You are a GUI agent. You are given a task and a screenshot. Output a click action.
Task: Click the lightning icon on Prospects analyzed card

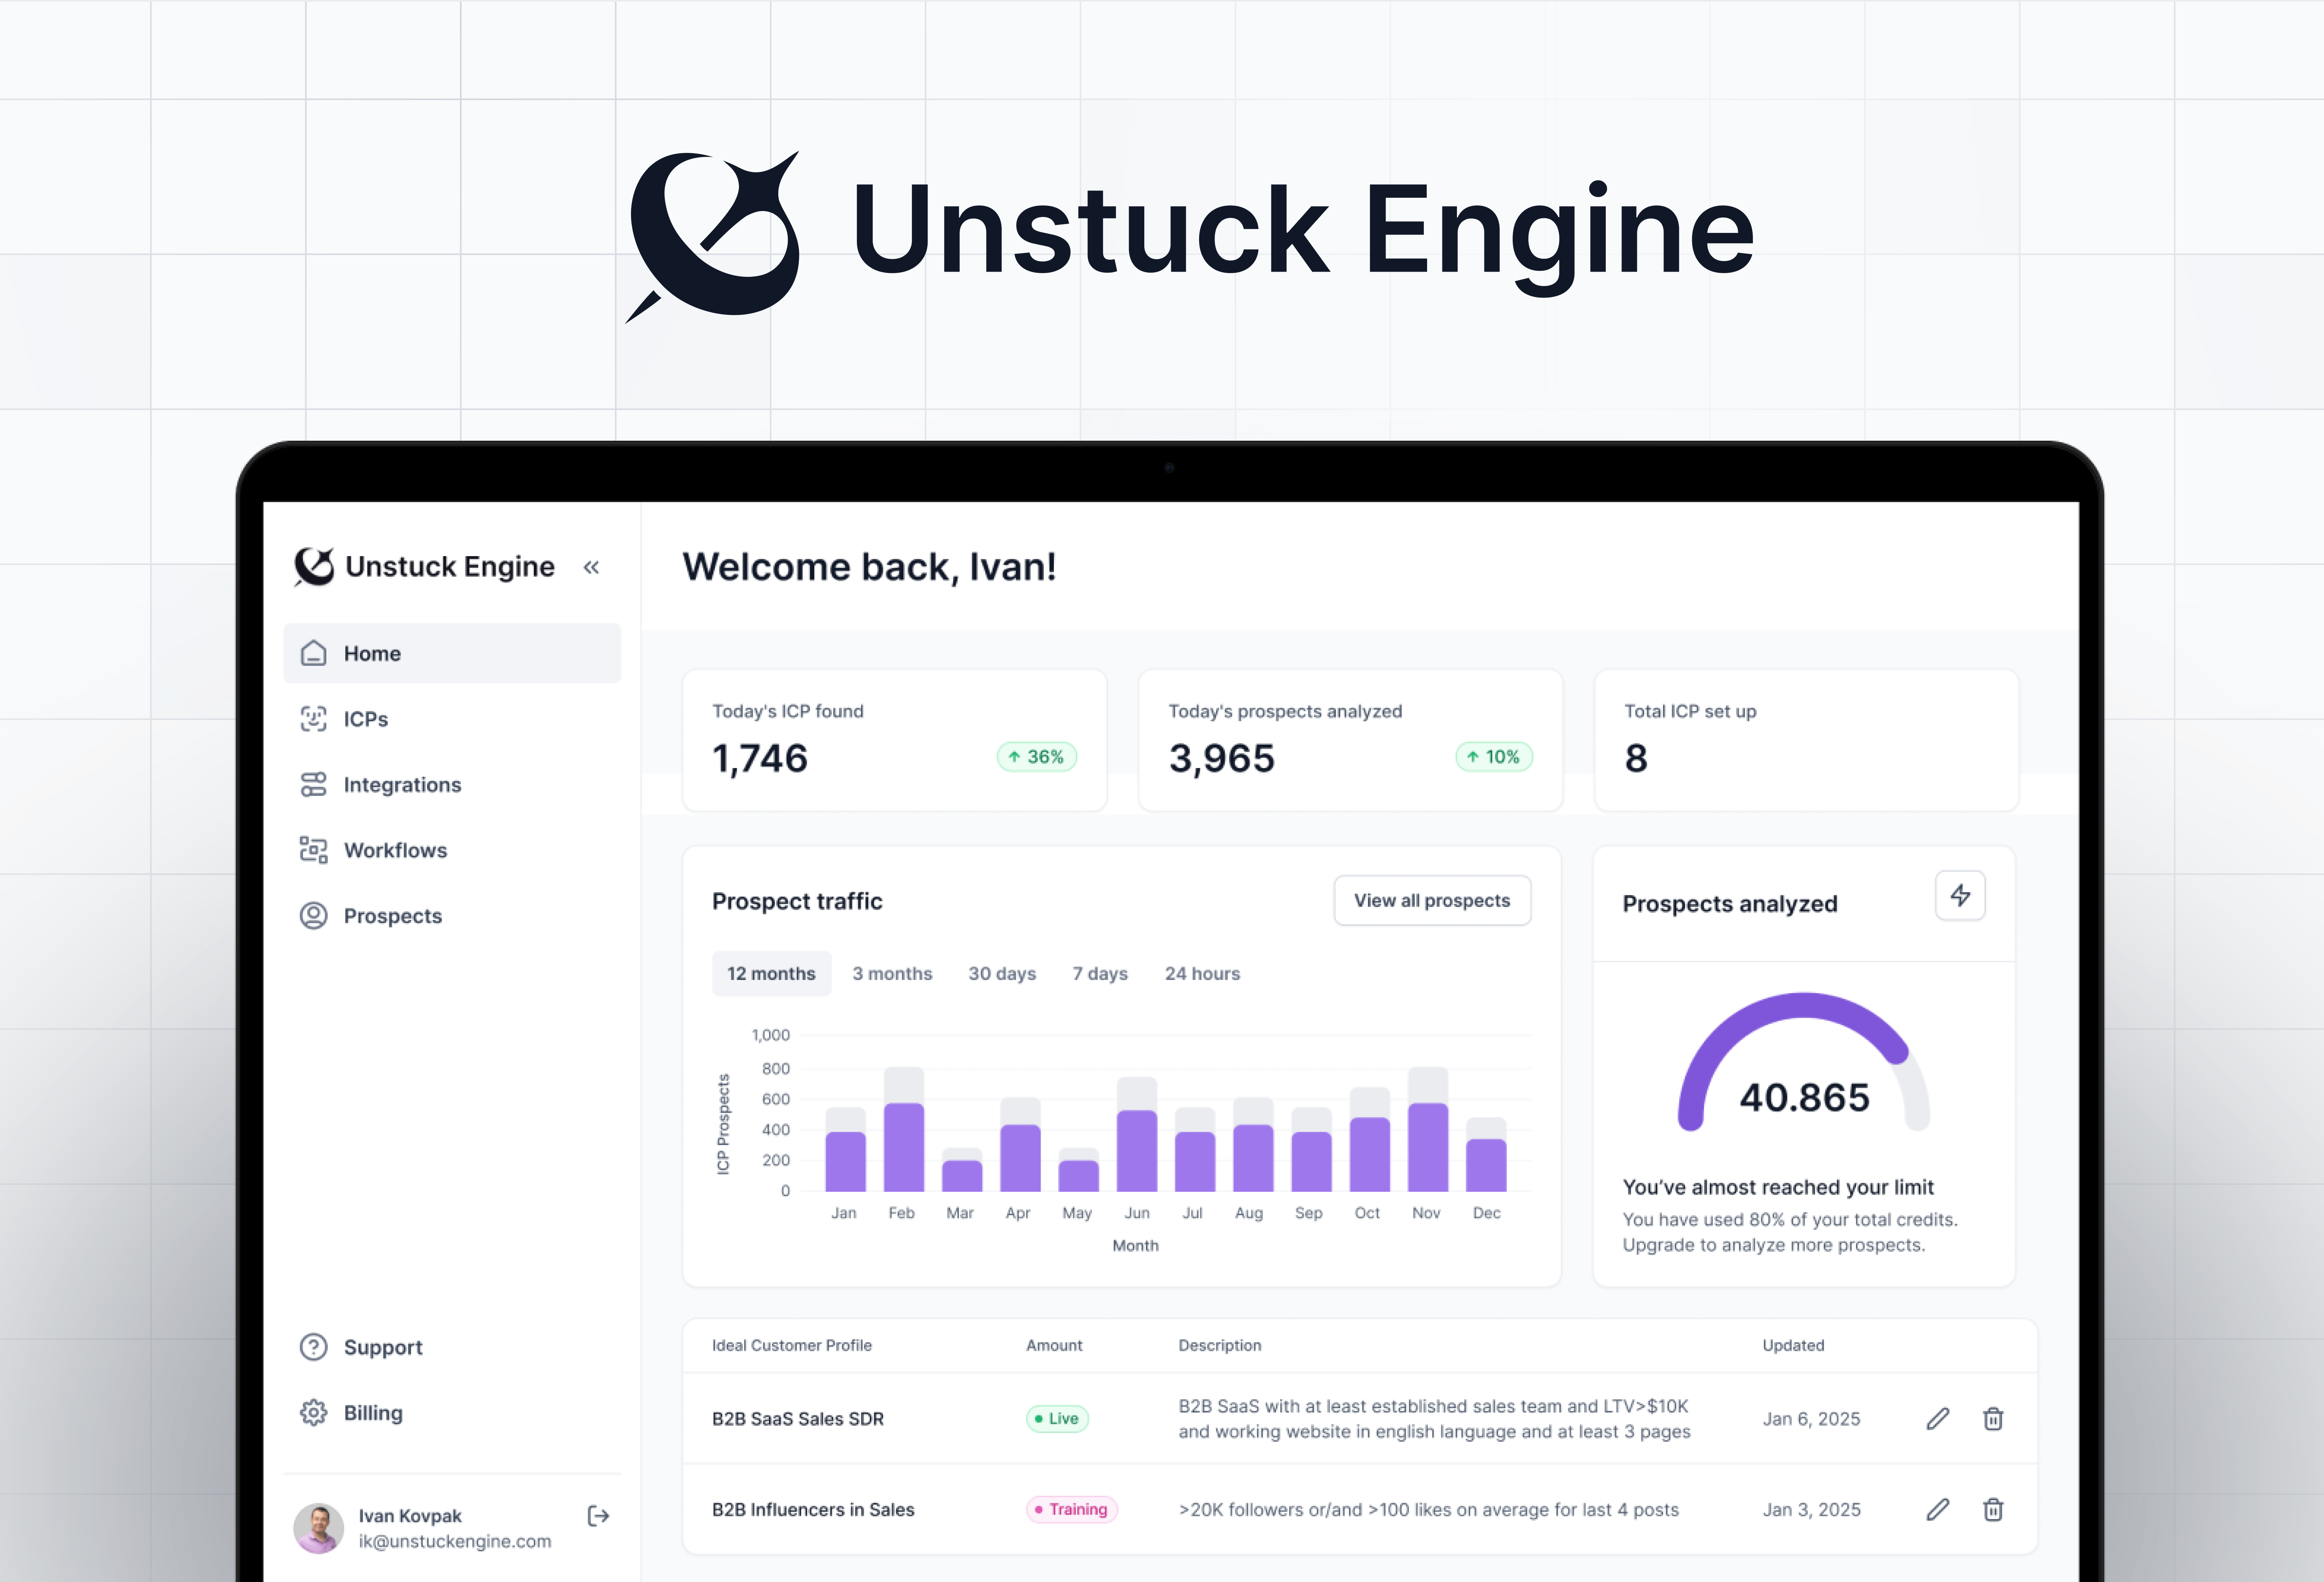[1960, 896]
